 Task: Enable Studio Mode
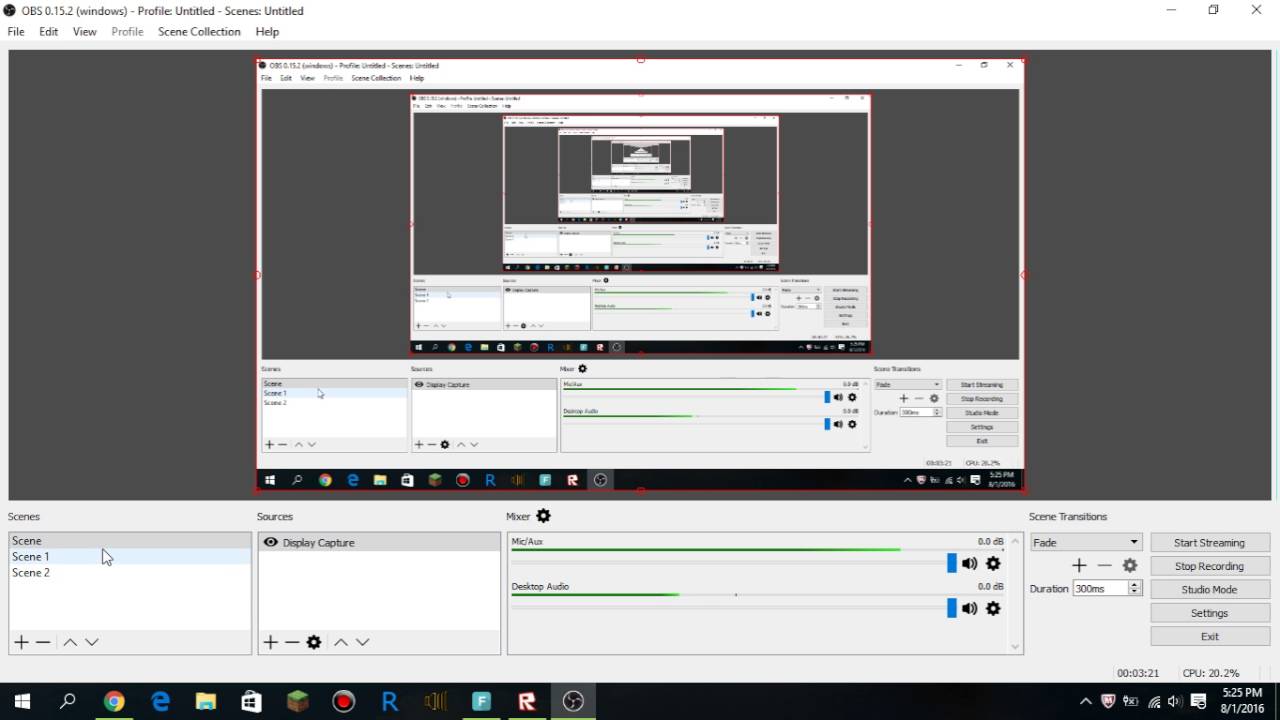pos(1209,589)
